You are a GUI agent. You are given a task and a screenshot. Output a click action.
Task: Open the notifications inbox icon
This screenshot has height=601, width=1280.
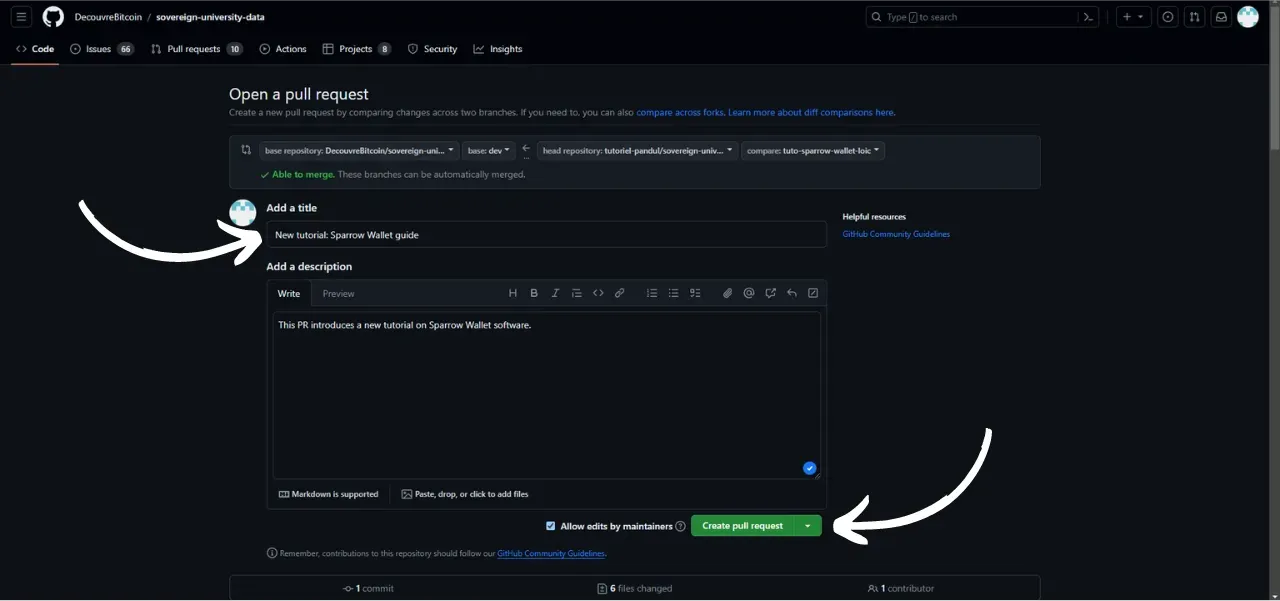tap(1221, 17)
